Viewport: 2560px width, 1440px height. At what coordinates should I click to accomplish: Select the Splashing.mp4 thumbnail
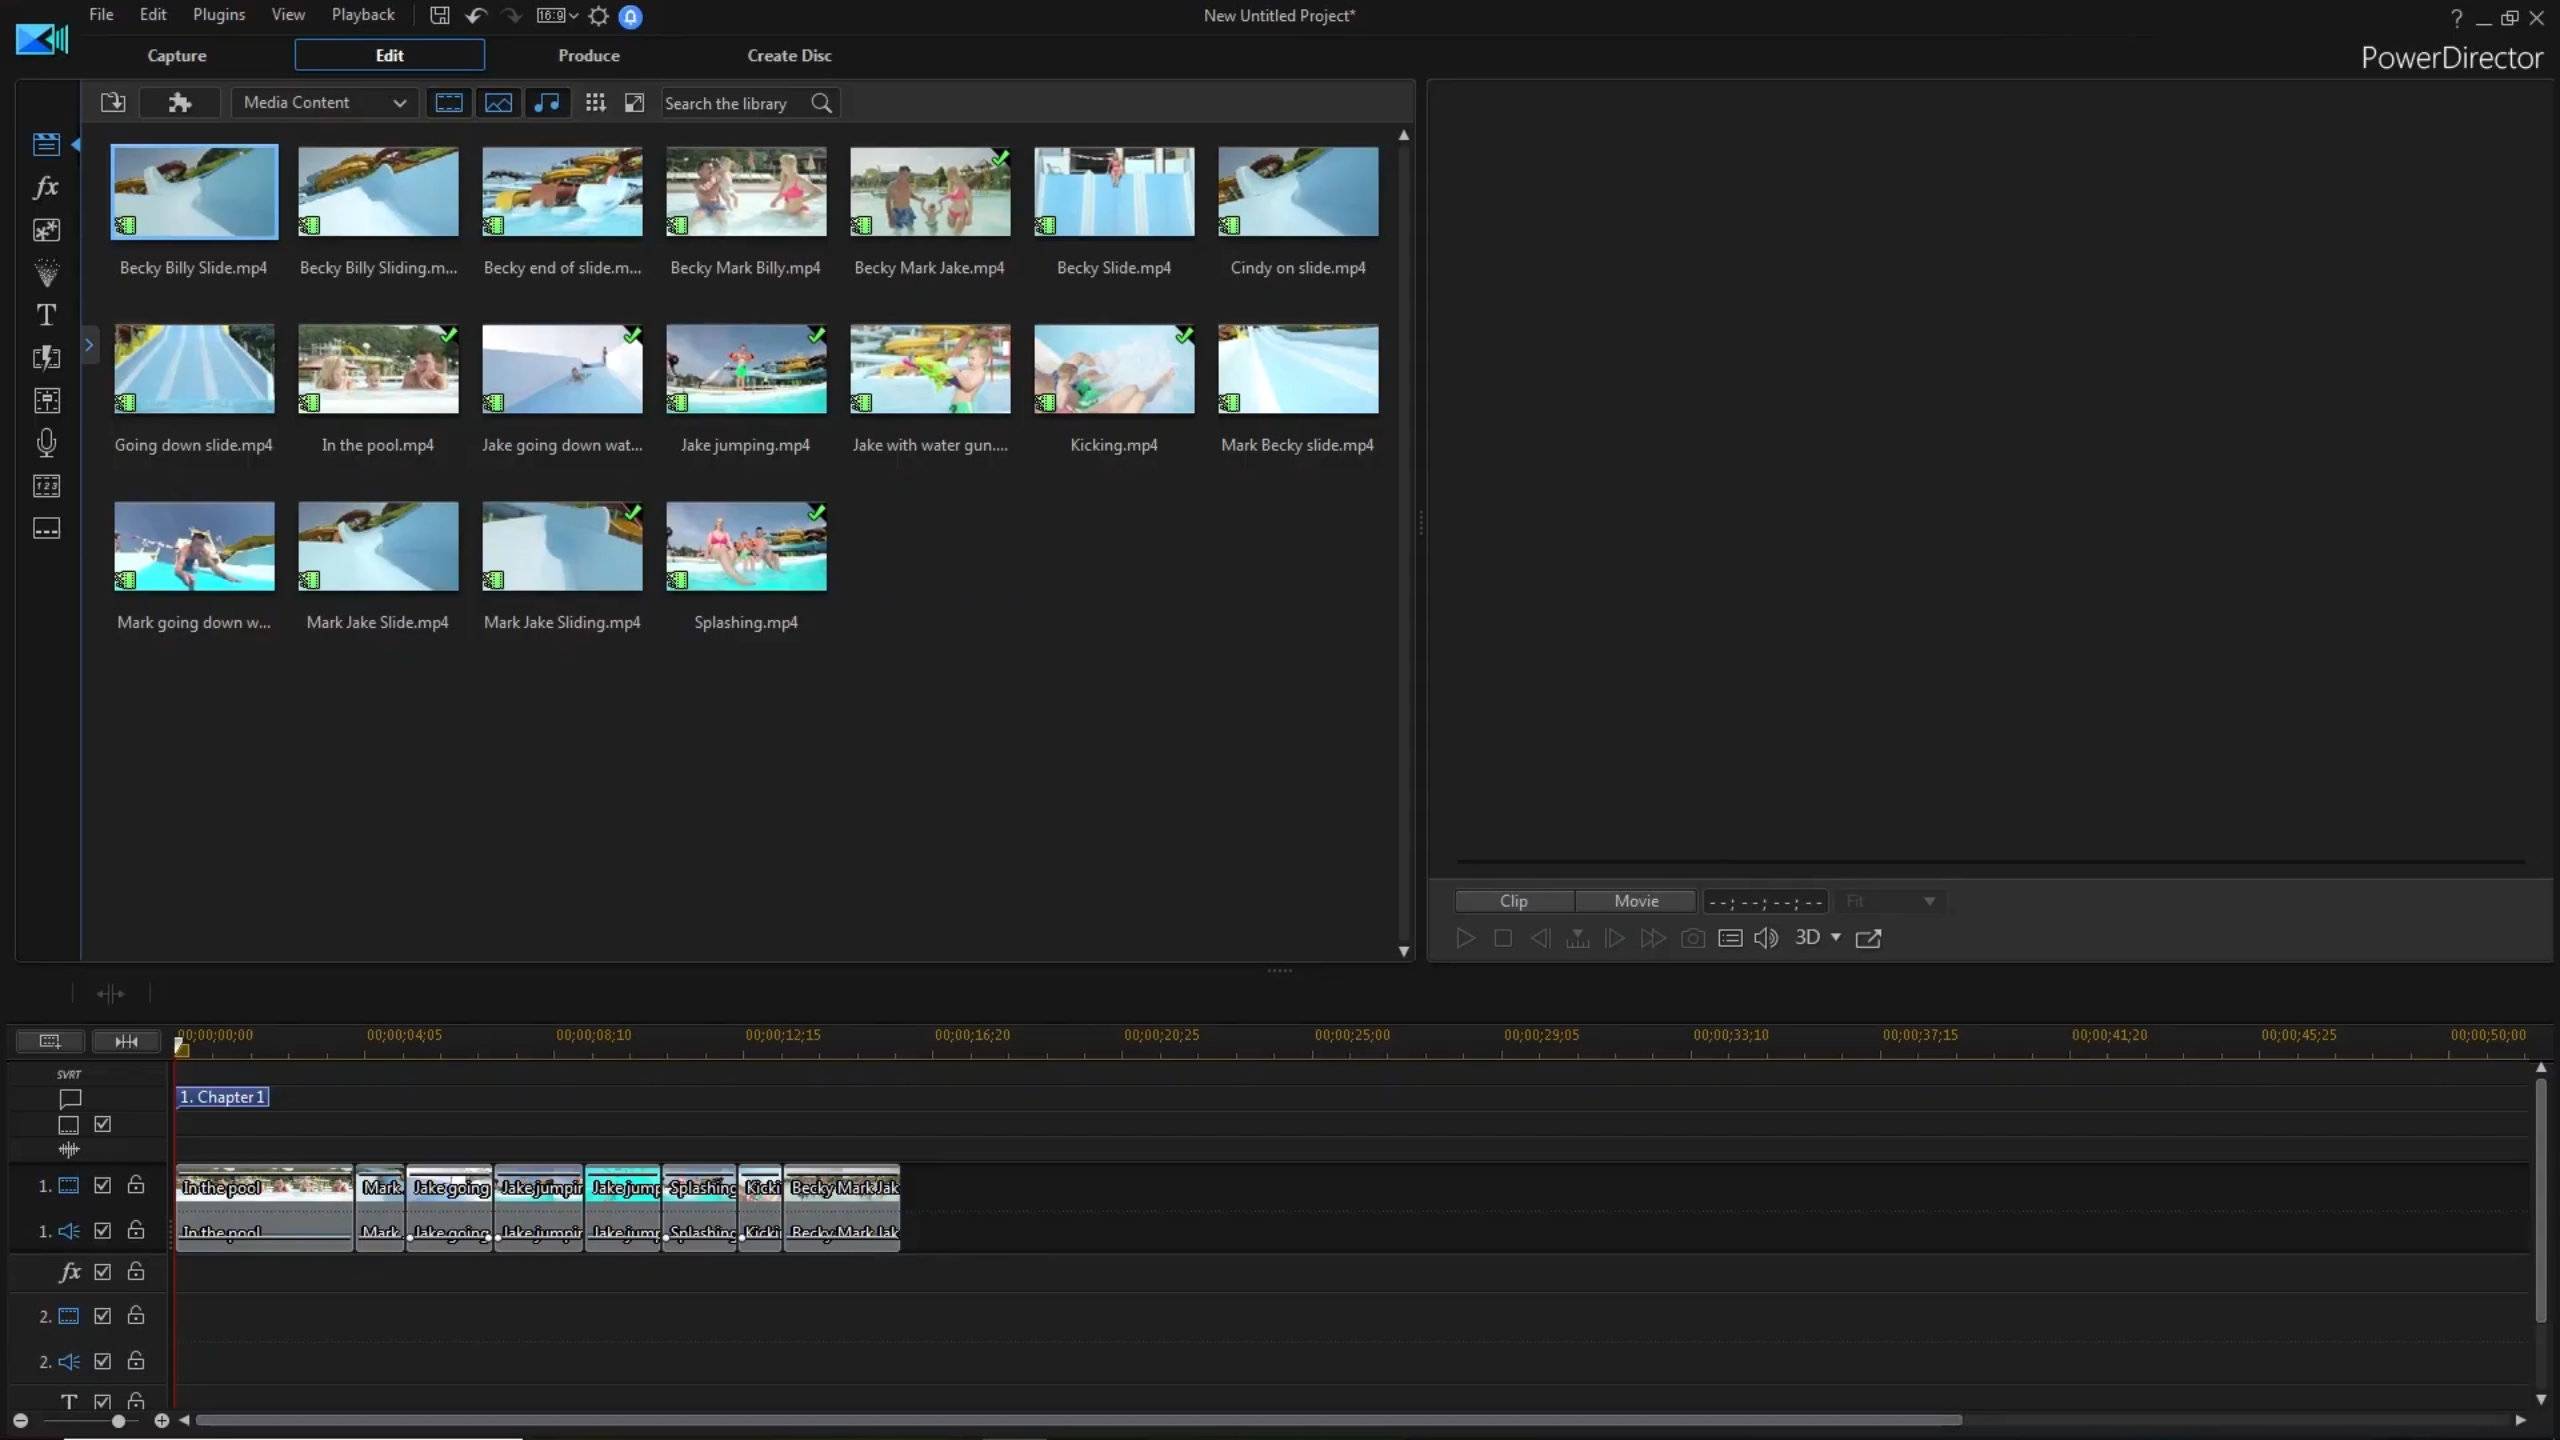(746, 546)
